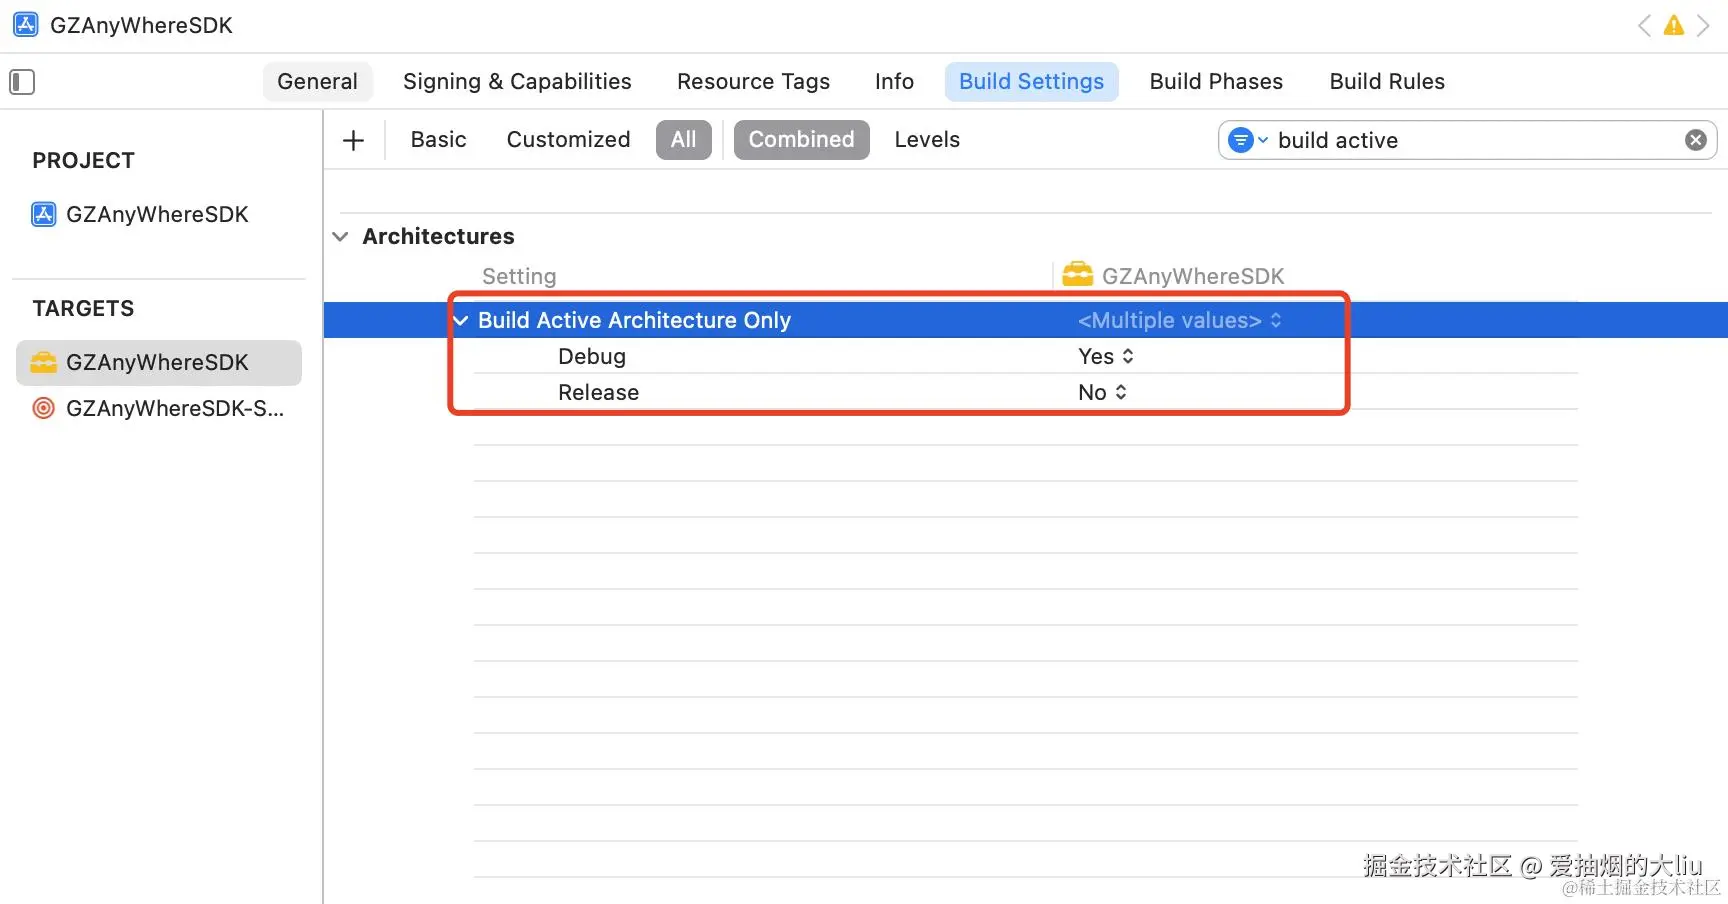1728x904 pixels.
Task: Open Signing & Capabilities tab
Action: click(x=517, y=82)
